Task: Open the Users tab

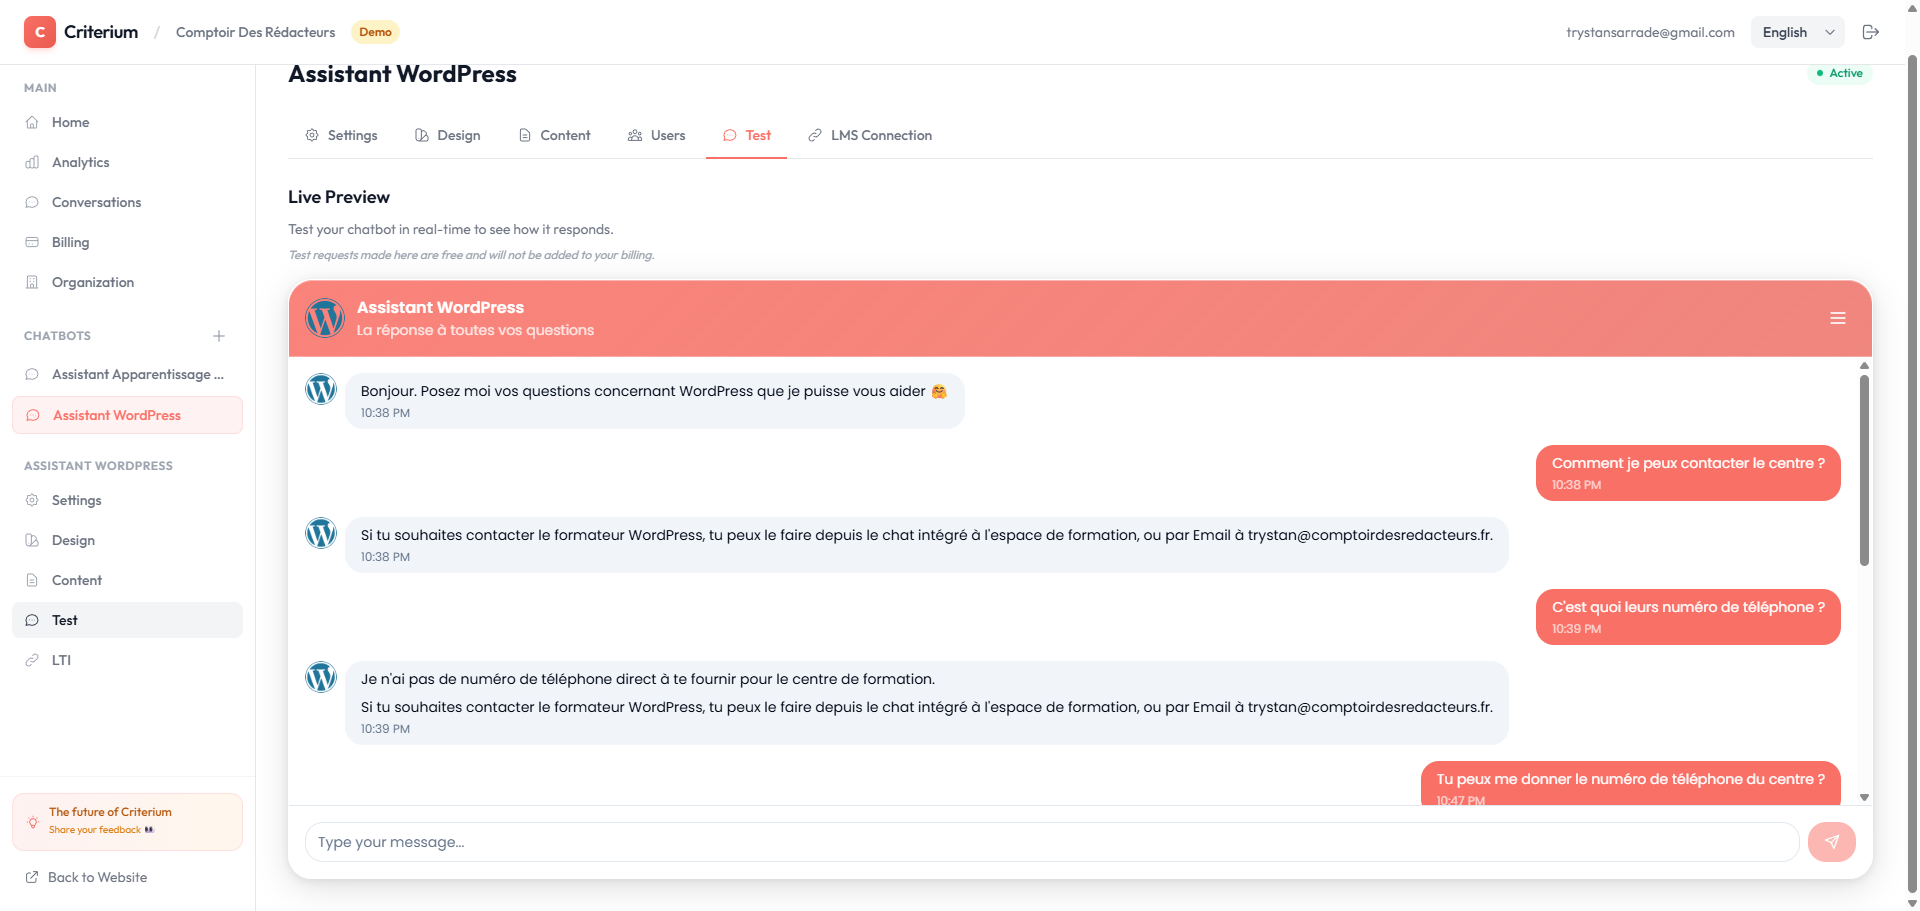Action: pos(657,135)
